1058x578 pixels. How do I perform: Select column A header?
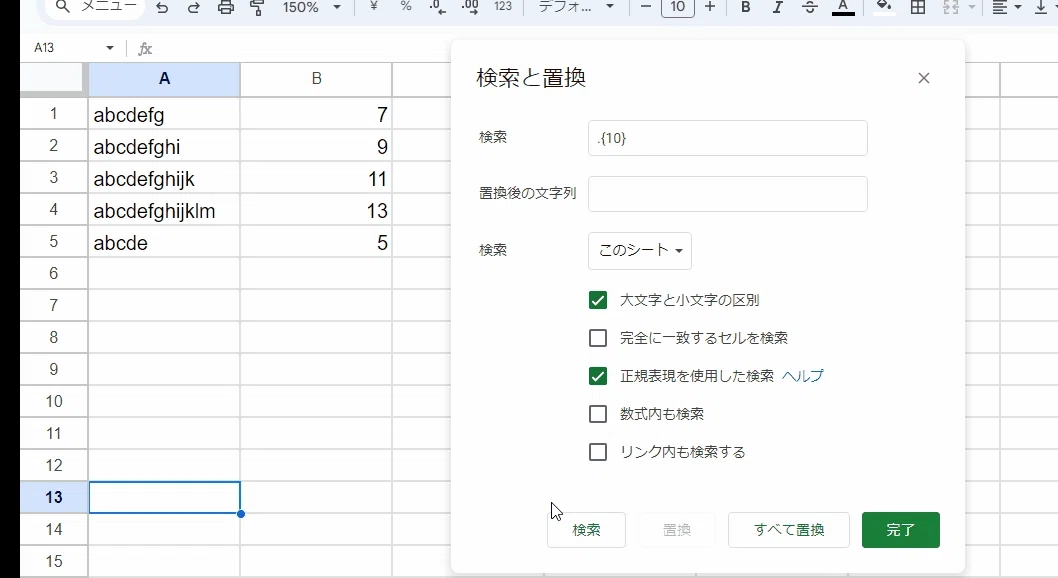pos(164,79)
